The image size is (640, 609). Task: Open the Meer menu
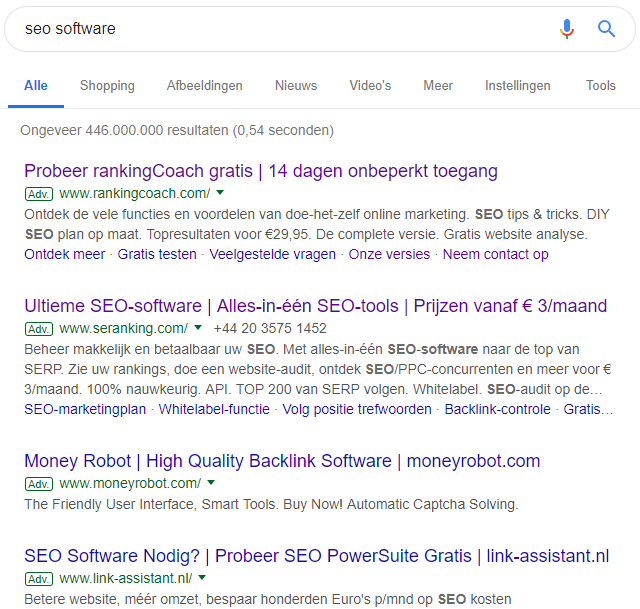point(438,86)
